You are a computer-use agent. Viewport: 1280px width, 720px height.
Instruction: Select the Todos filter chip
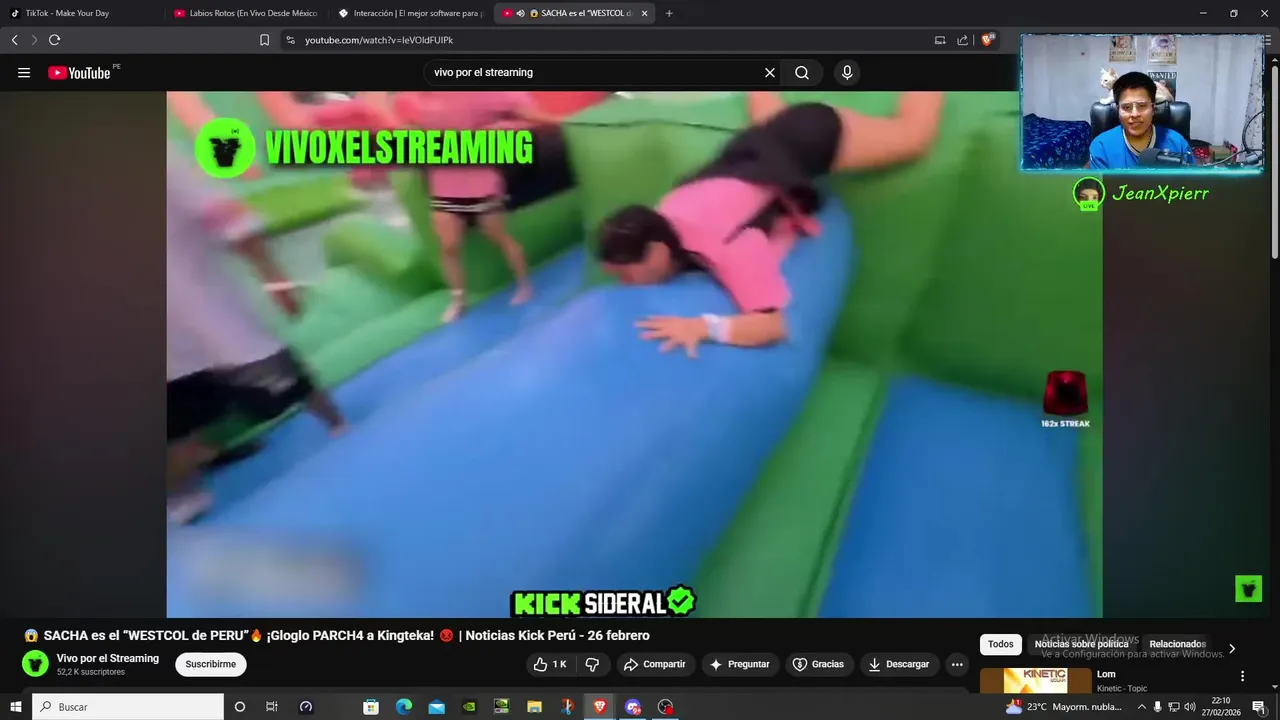tap(1001, 644)
